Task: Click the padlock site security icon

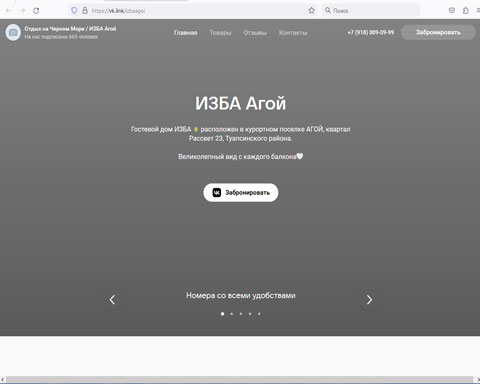Action: [x=85, y=11]
